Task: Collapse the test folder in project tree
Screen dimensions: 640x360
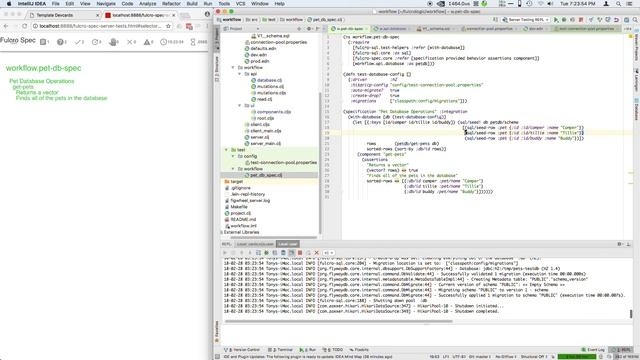Action: click(x=227, y=150)
